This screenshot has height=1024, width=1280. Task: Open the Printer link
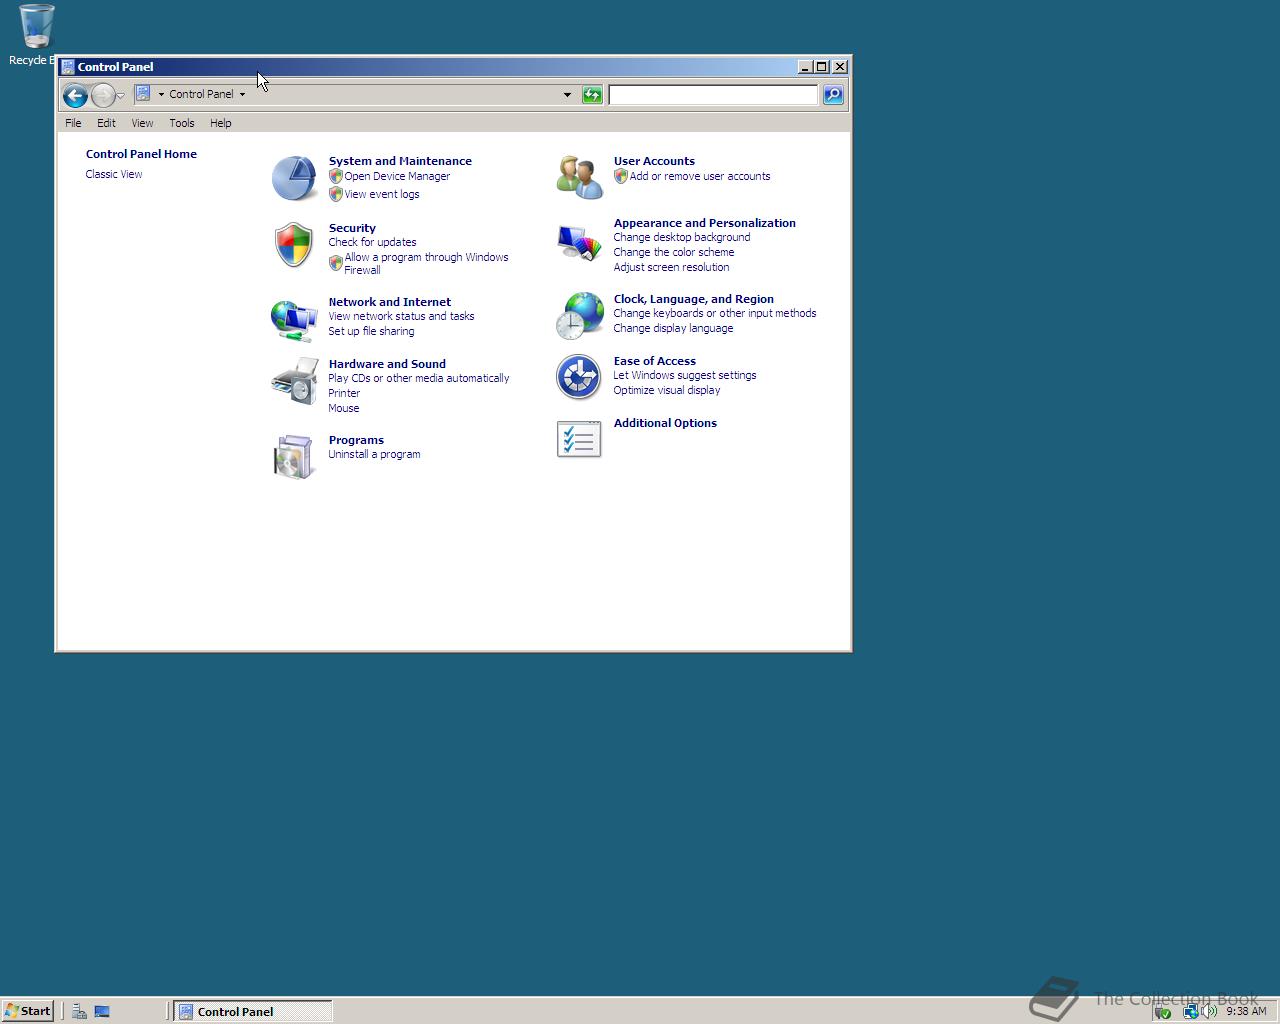click(344, 393)
